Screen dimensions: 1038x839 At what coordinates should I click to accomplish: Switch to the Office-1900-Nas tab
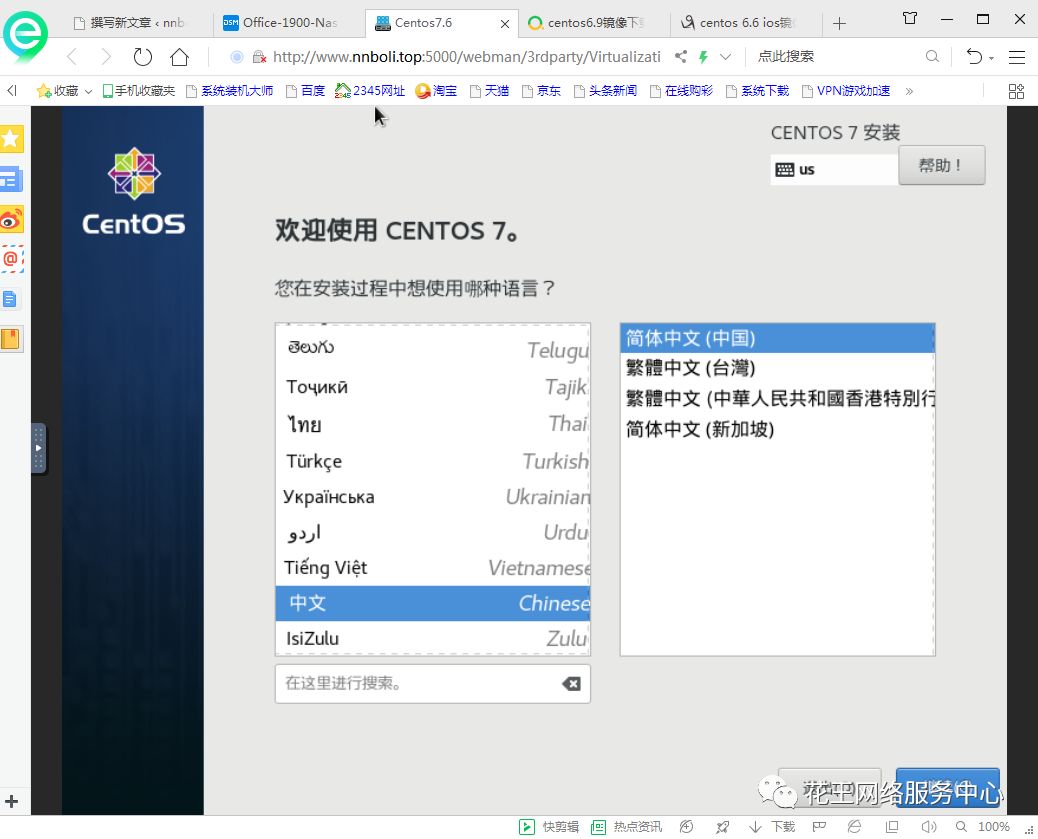(289, 23)
